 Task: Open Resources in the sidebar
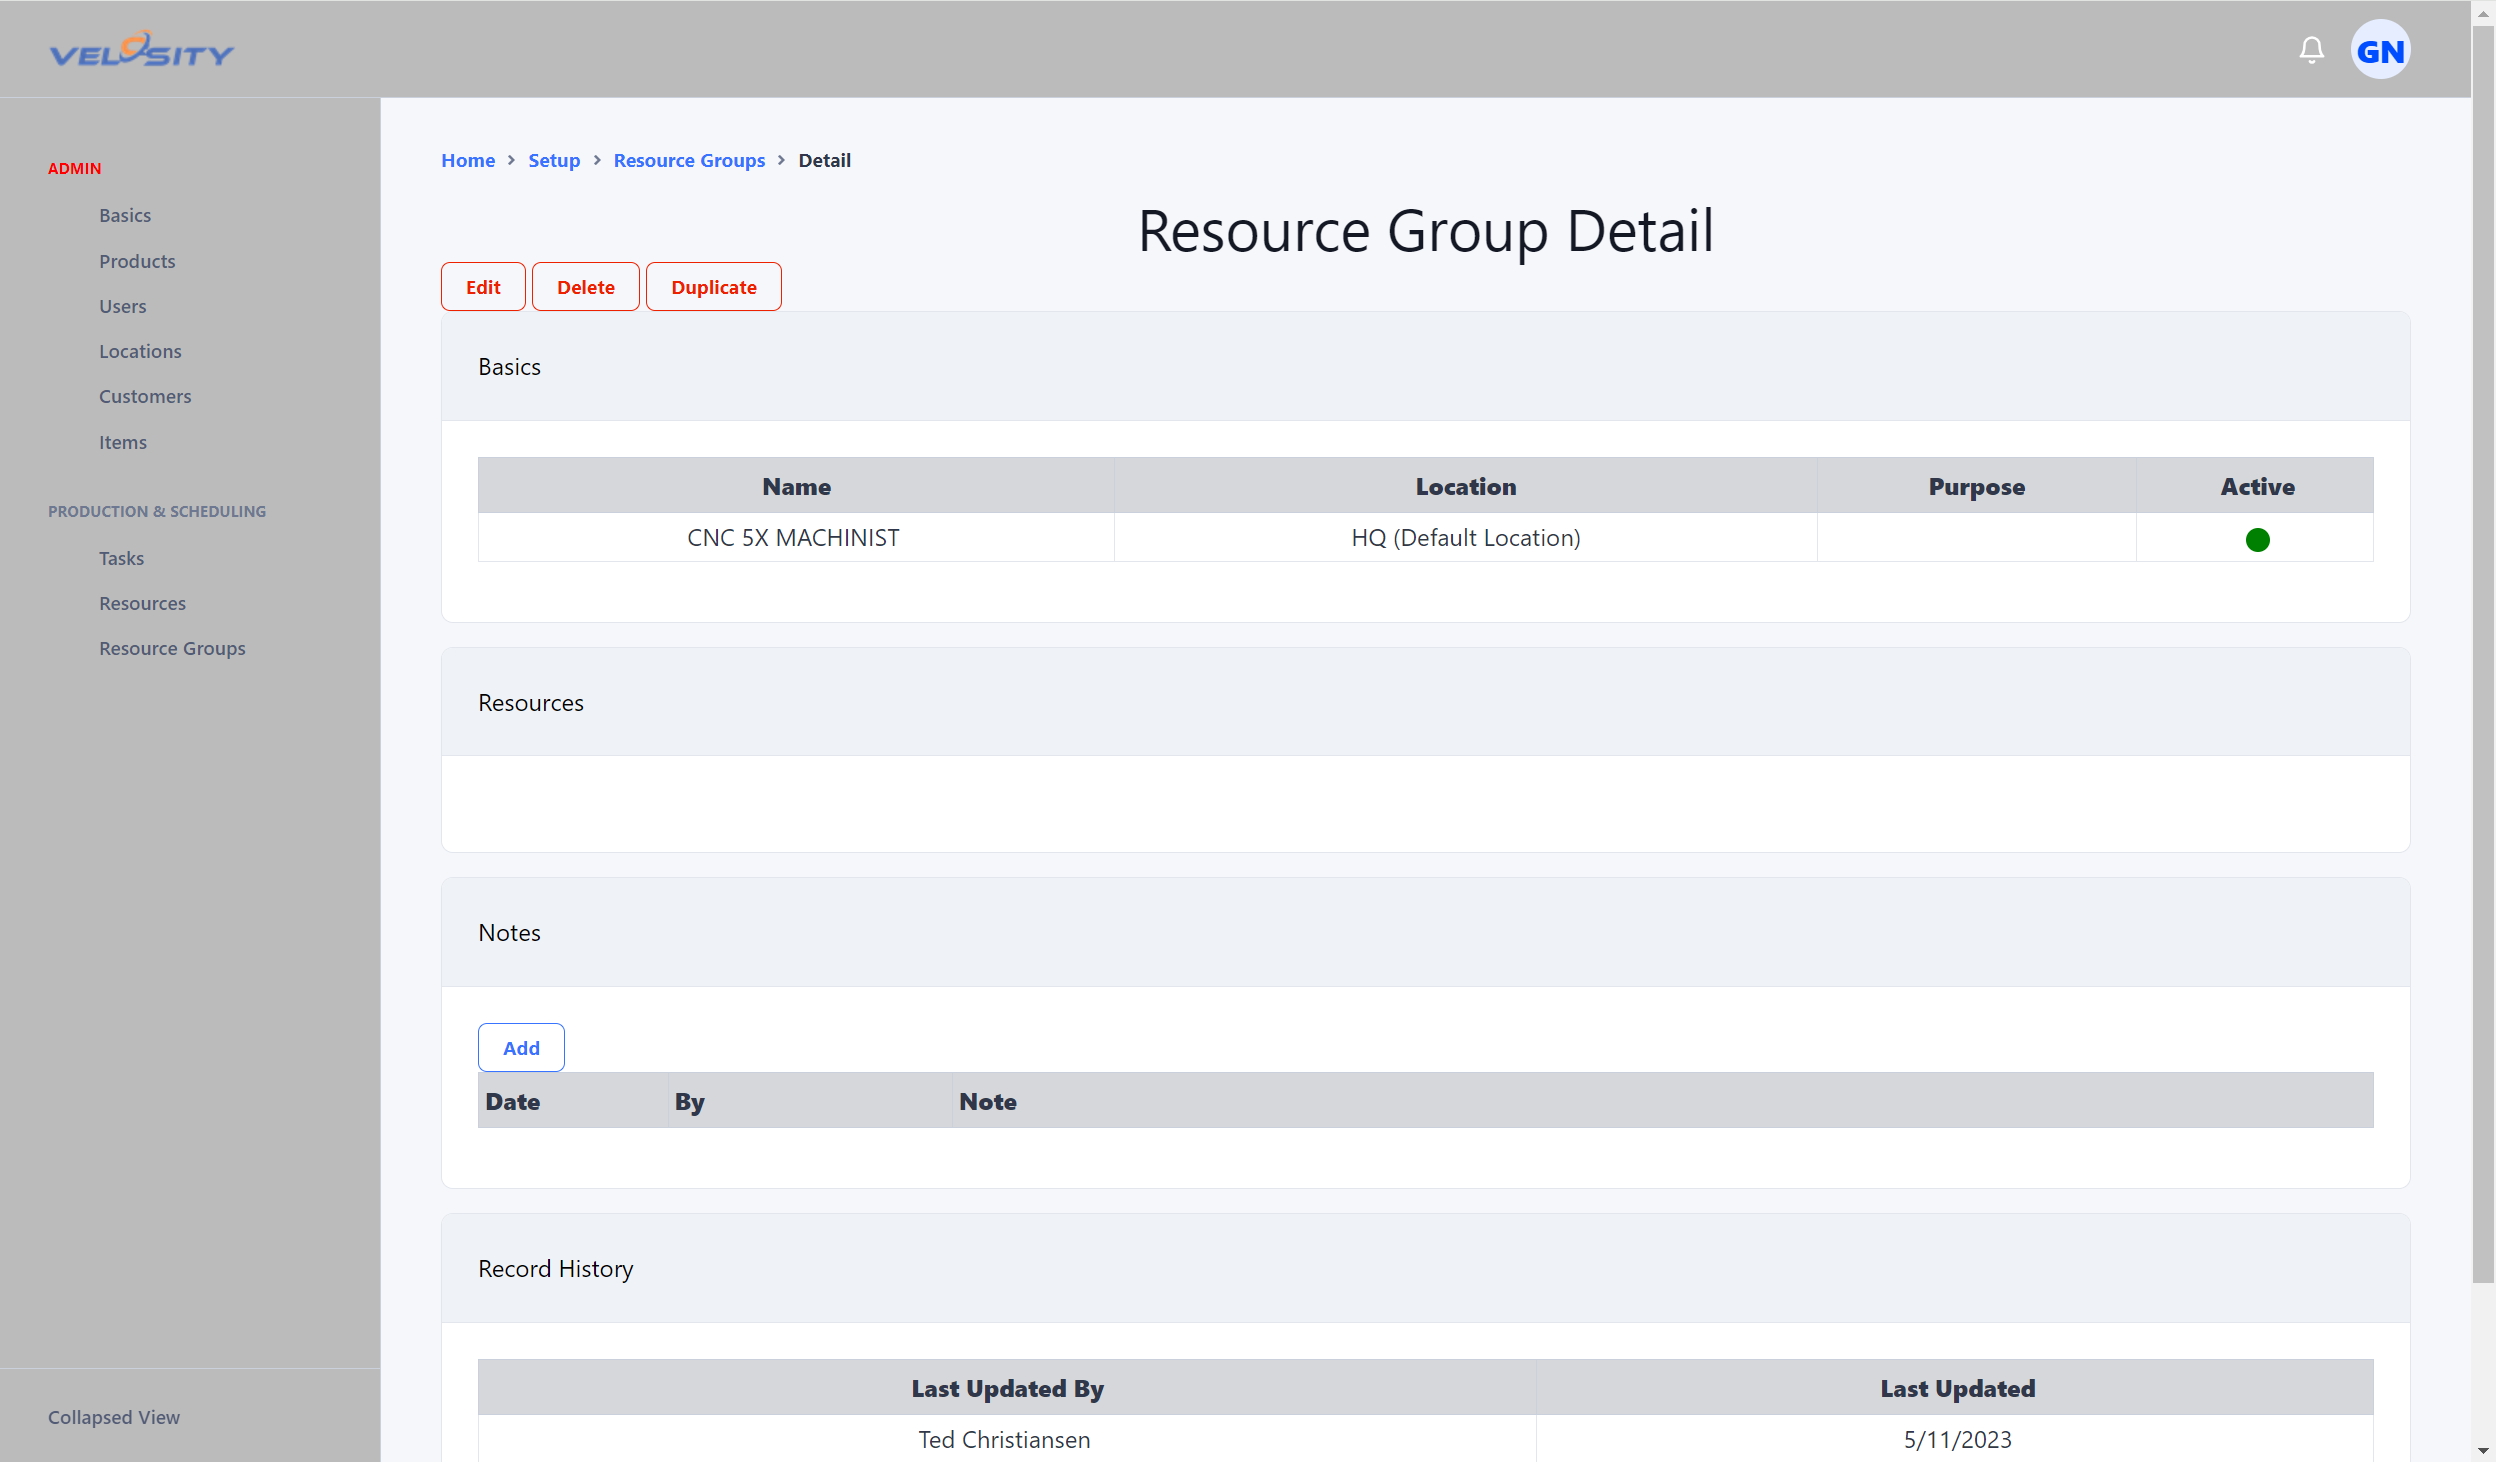click(x=142, y=603)
